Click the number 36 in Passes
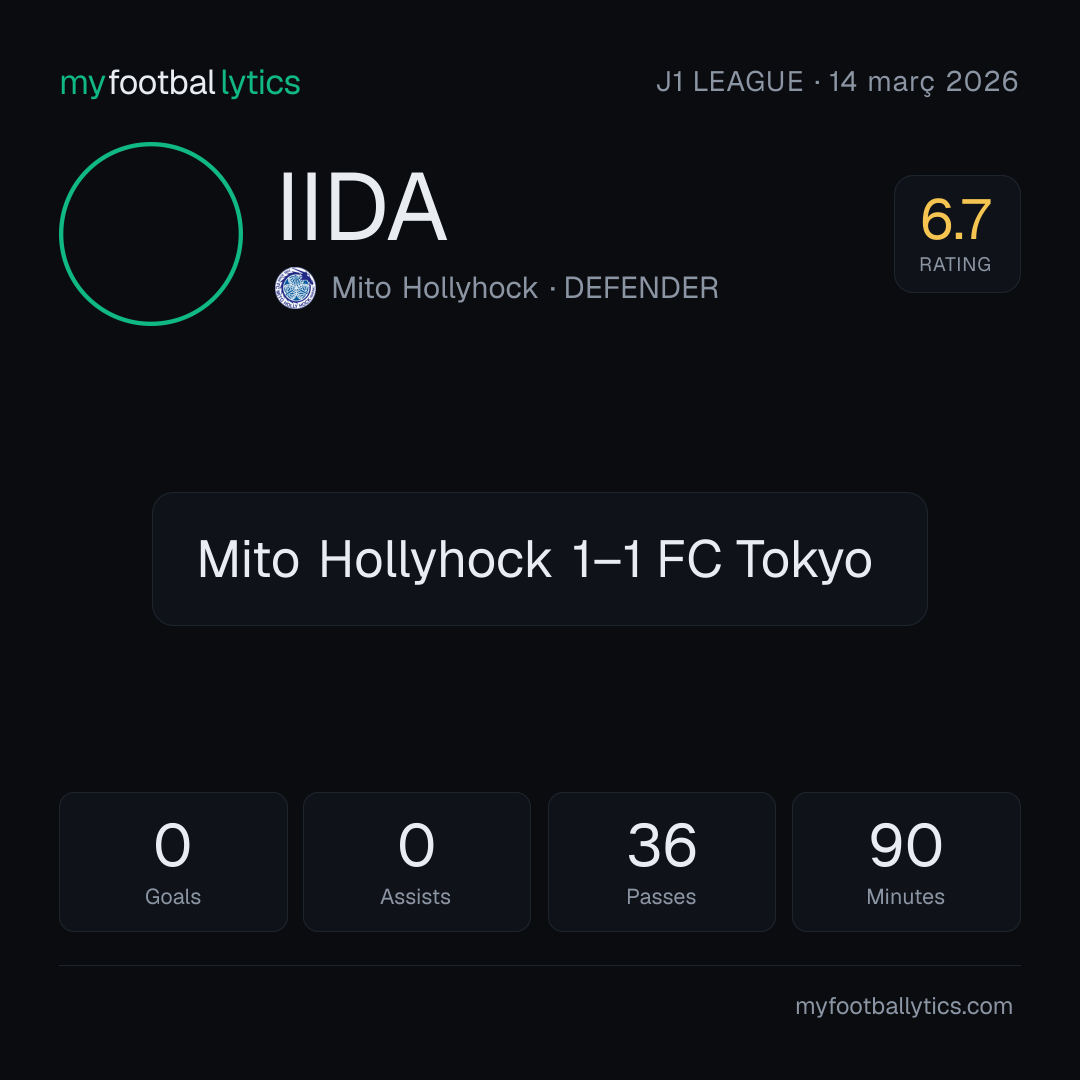Viewport: 1080px width, 1080px height. pos(662,845)
